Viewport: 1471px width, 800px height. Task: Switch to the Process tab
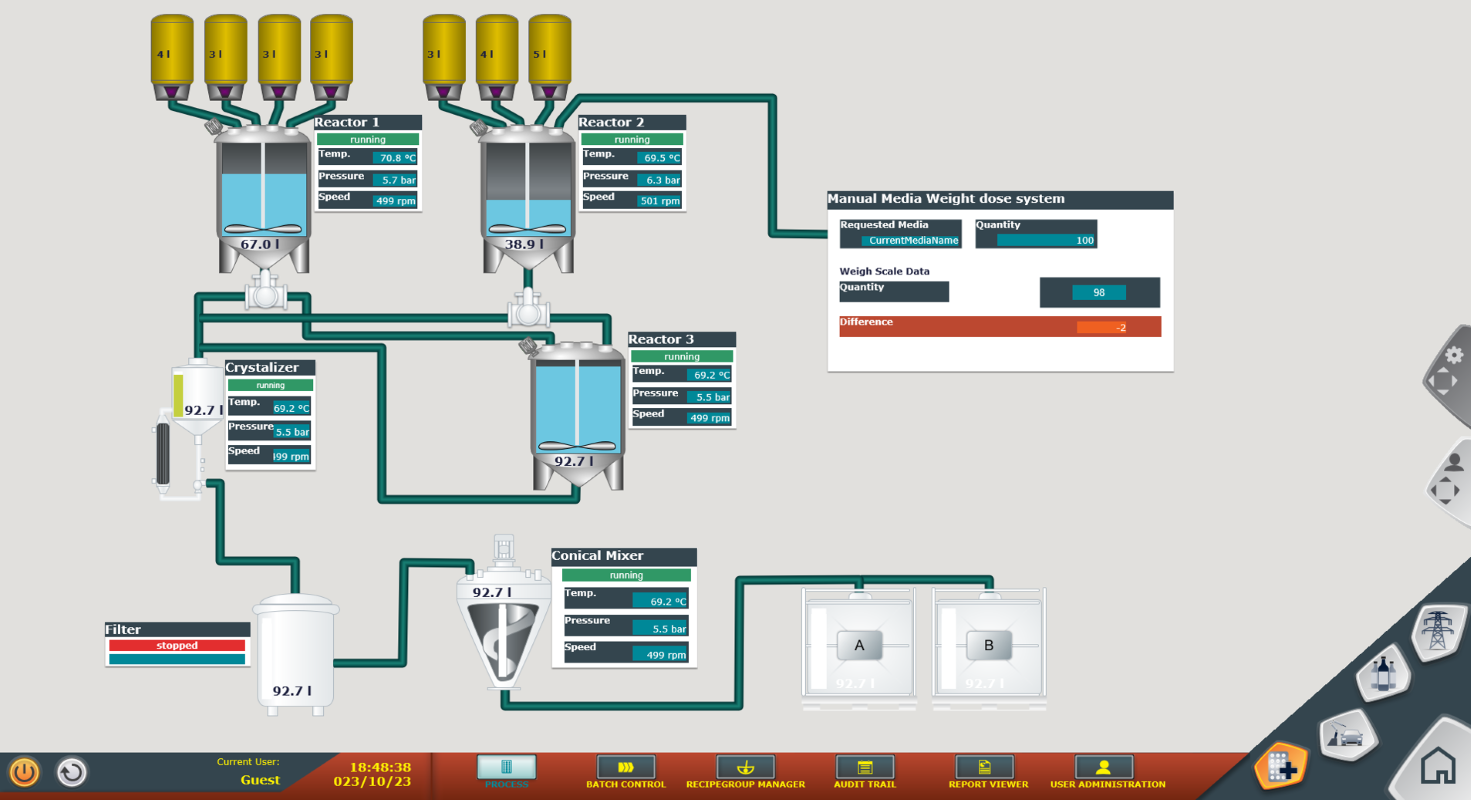pyautogui.click(x=506, y=772)
